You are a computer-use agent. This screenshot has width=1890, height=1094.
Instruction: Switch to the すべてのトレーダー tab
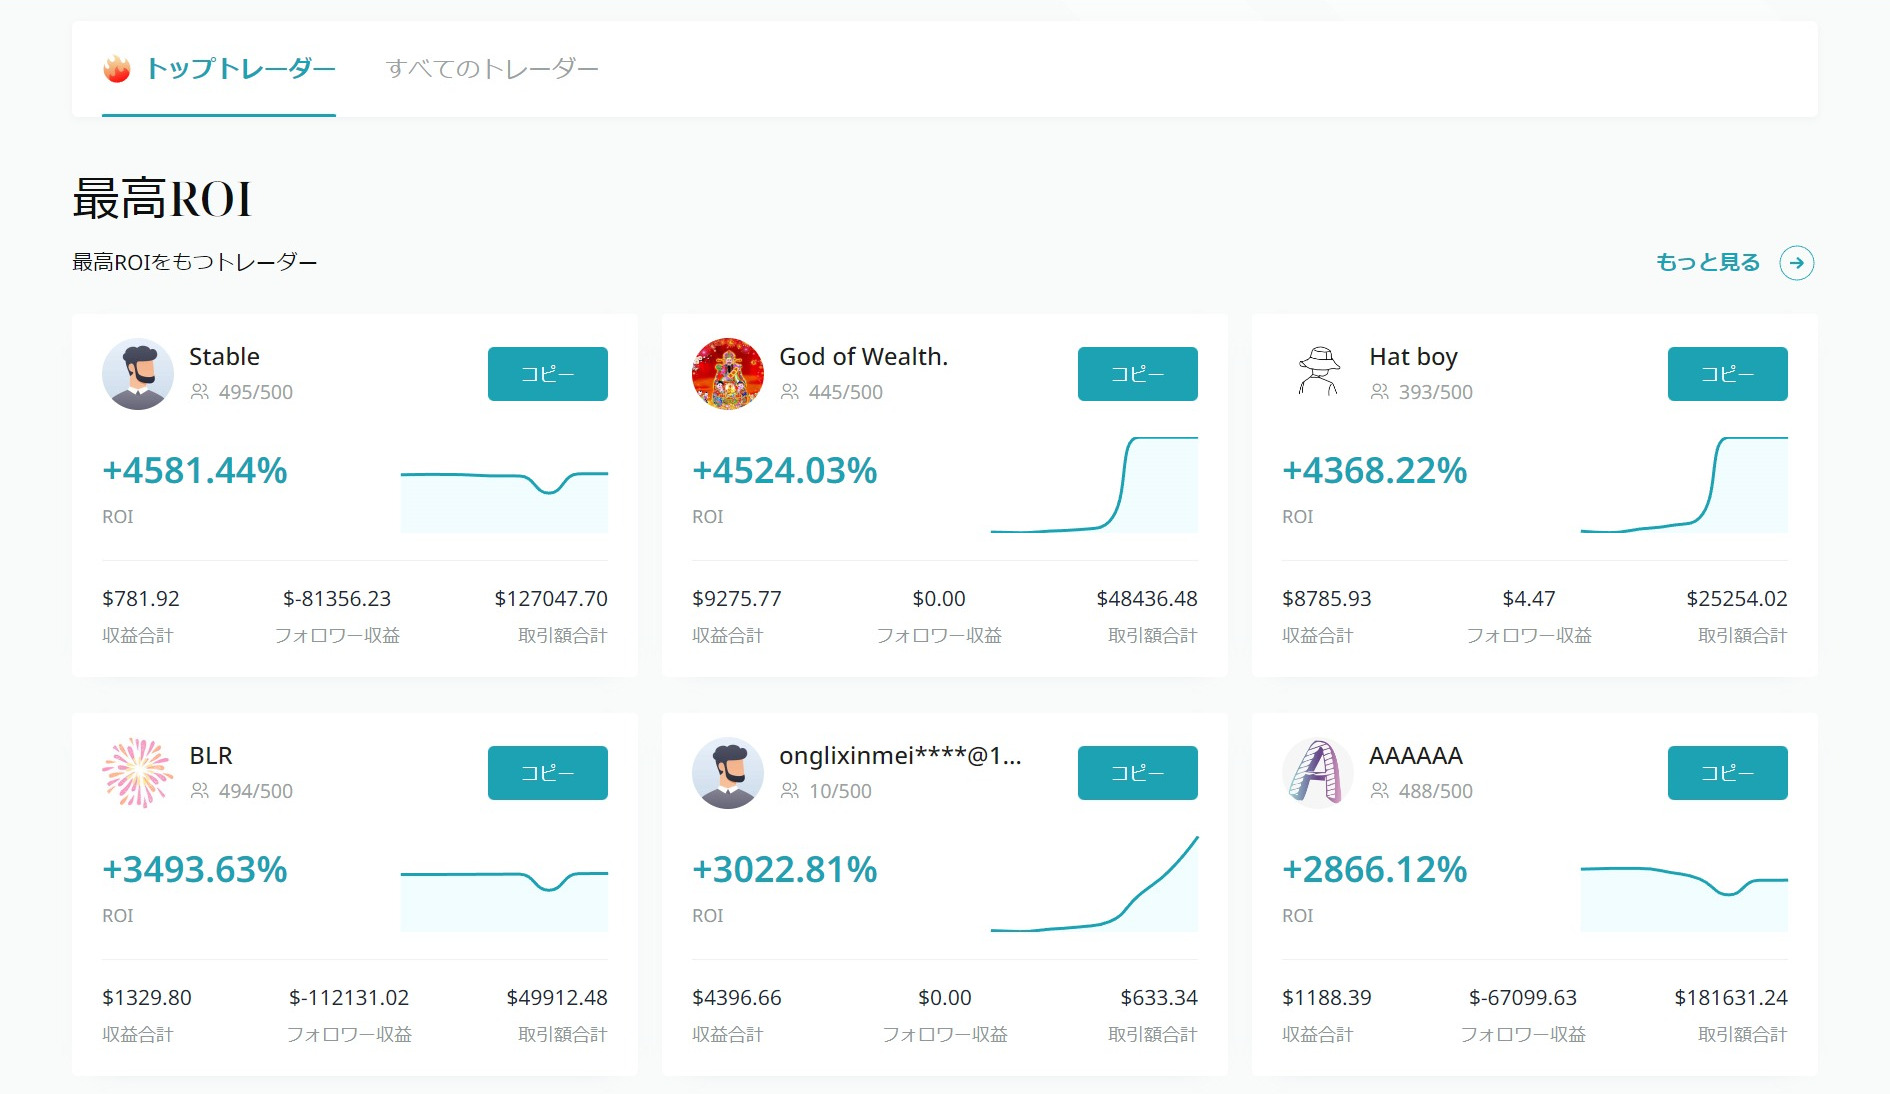tap(492, 68)
